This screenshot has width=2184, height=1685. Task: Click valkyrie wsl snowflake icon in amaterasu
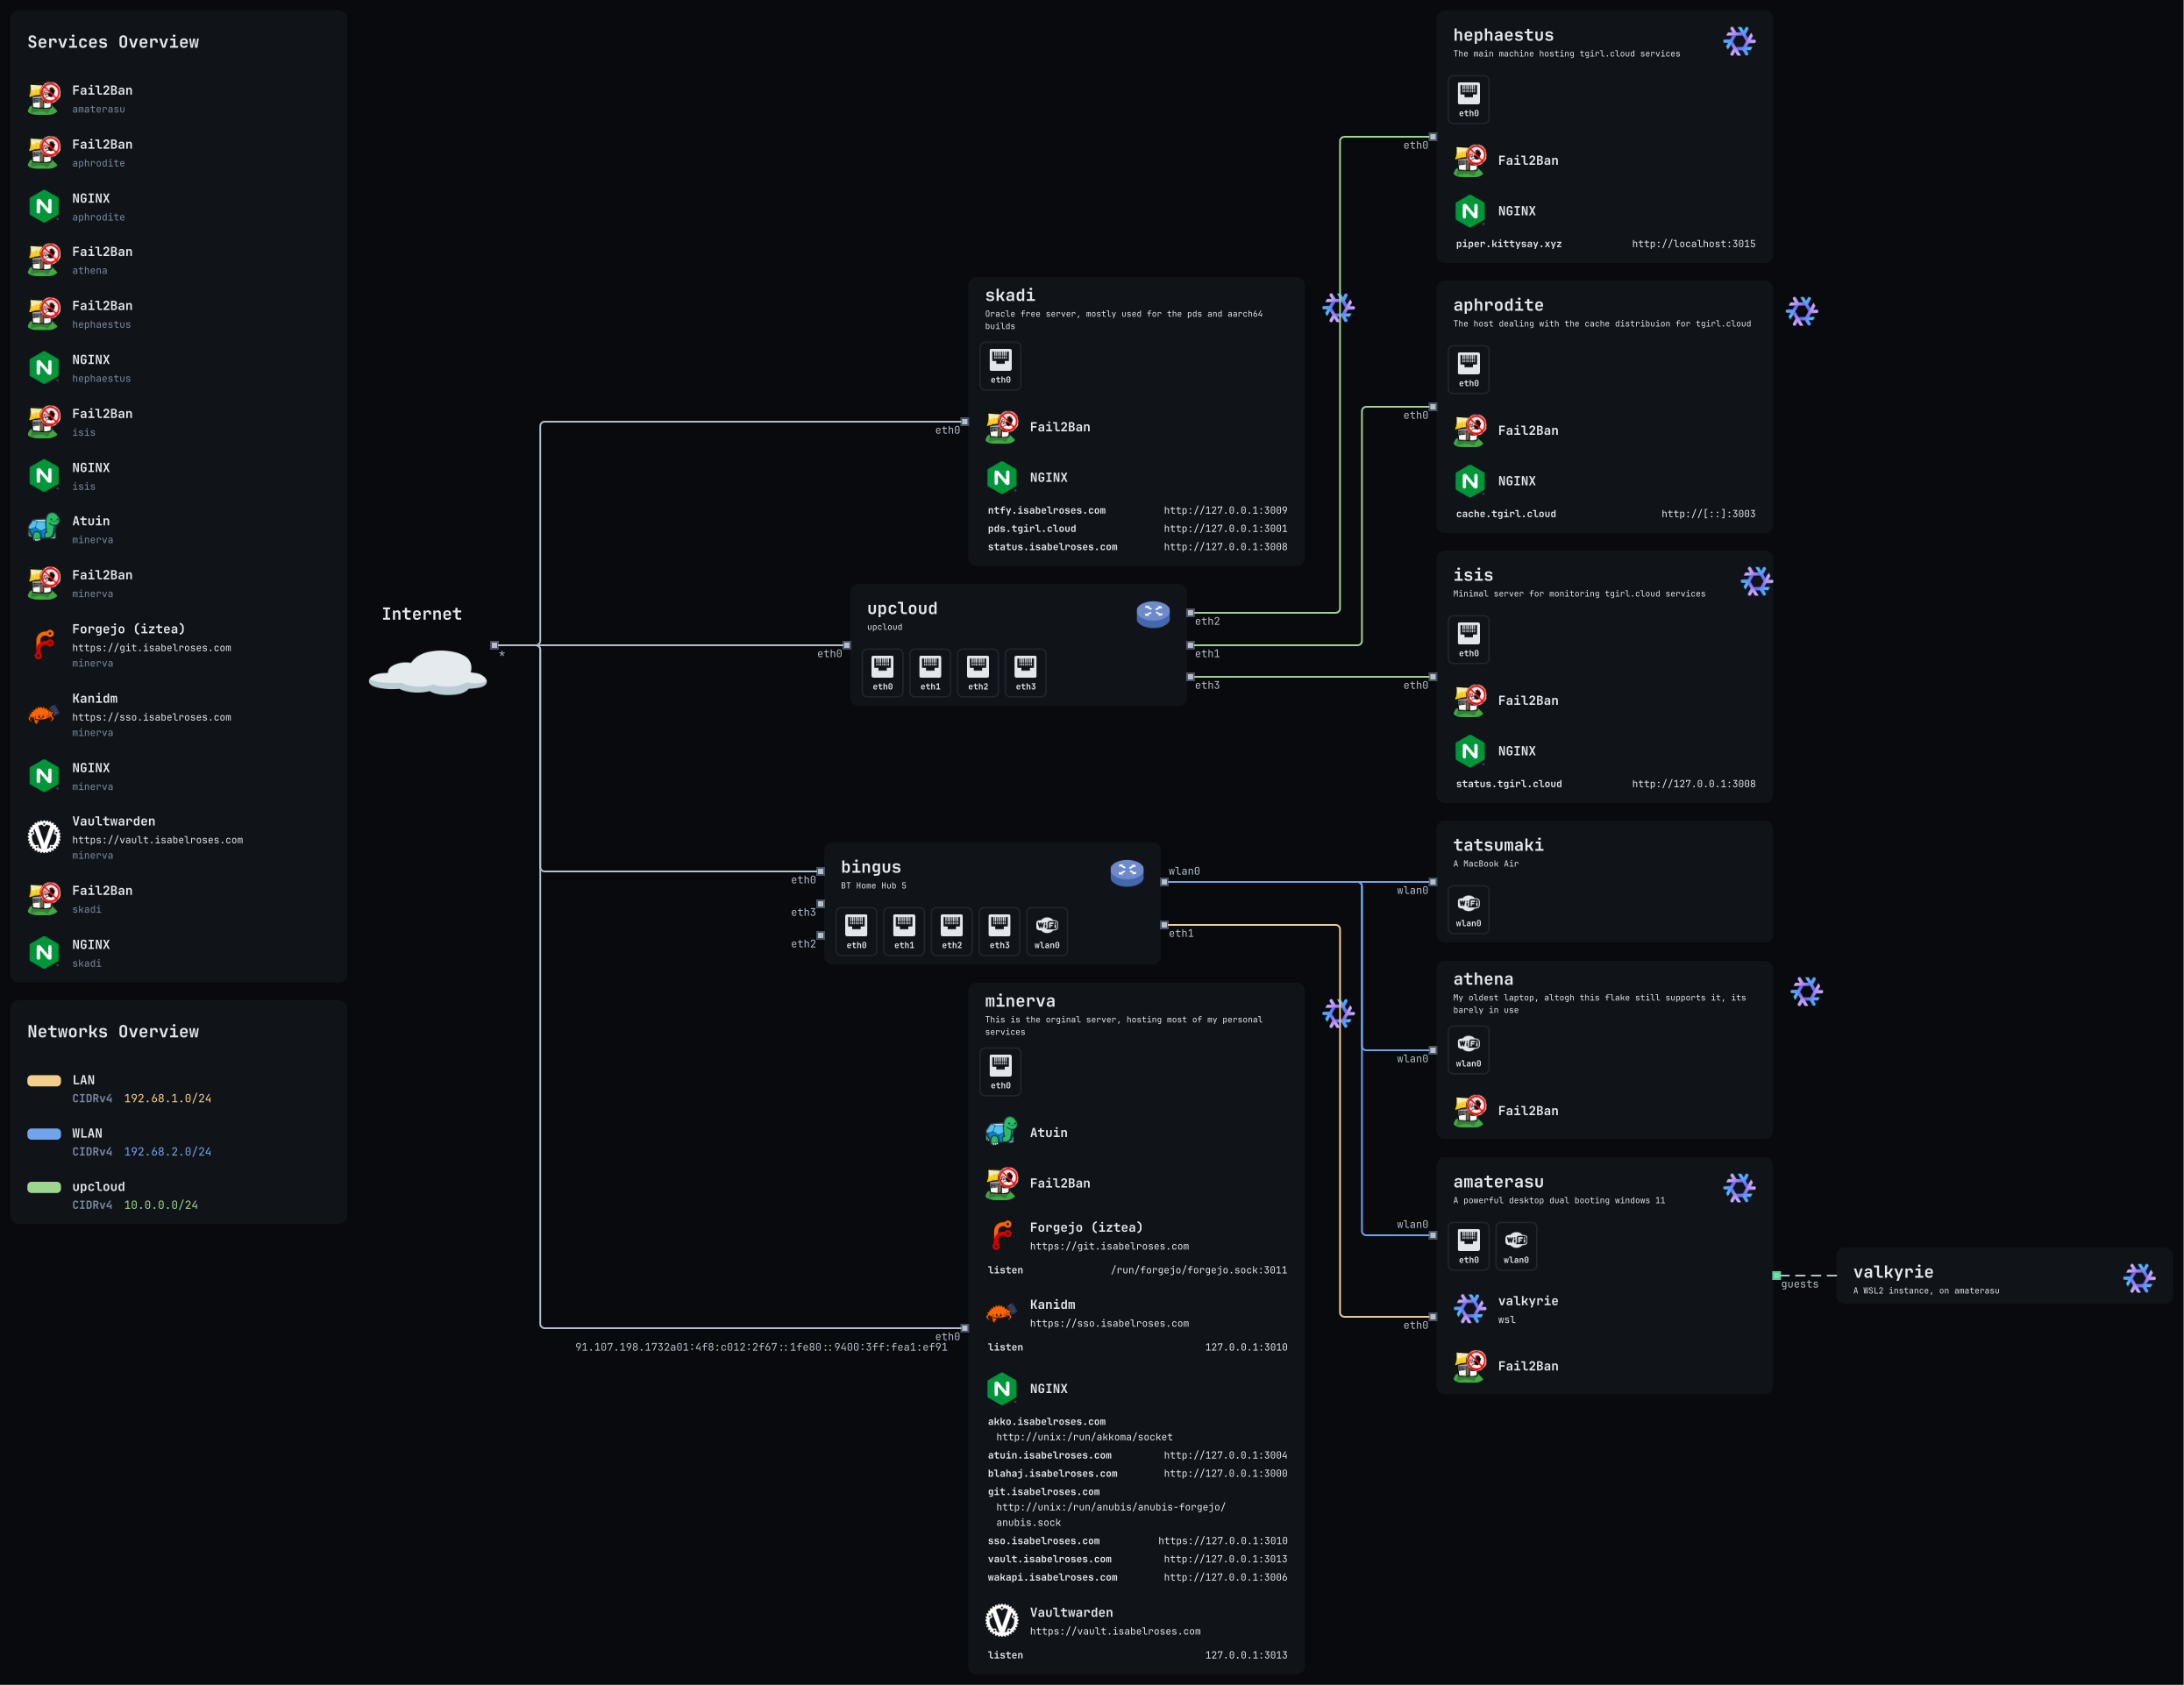coord(1469,1308)
